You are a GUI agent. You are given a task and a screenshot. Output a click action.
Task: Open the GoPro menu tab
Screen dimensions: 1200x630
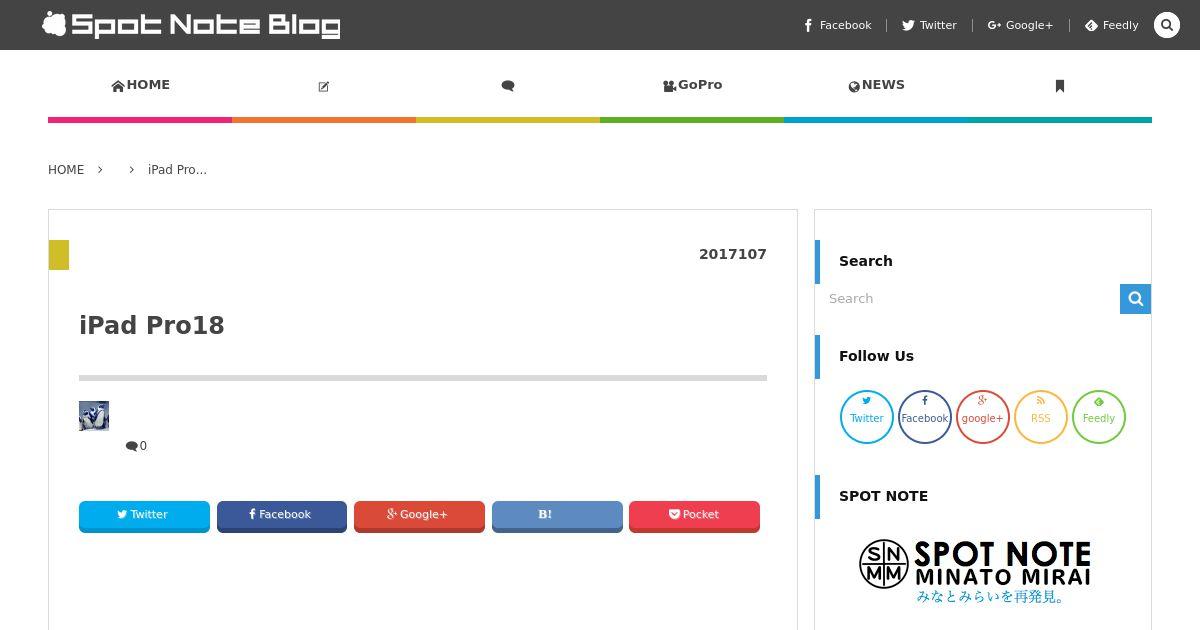(x=692, y=85)
